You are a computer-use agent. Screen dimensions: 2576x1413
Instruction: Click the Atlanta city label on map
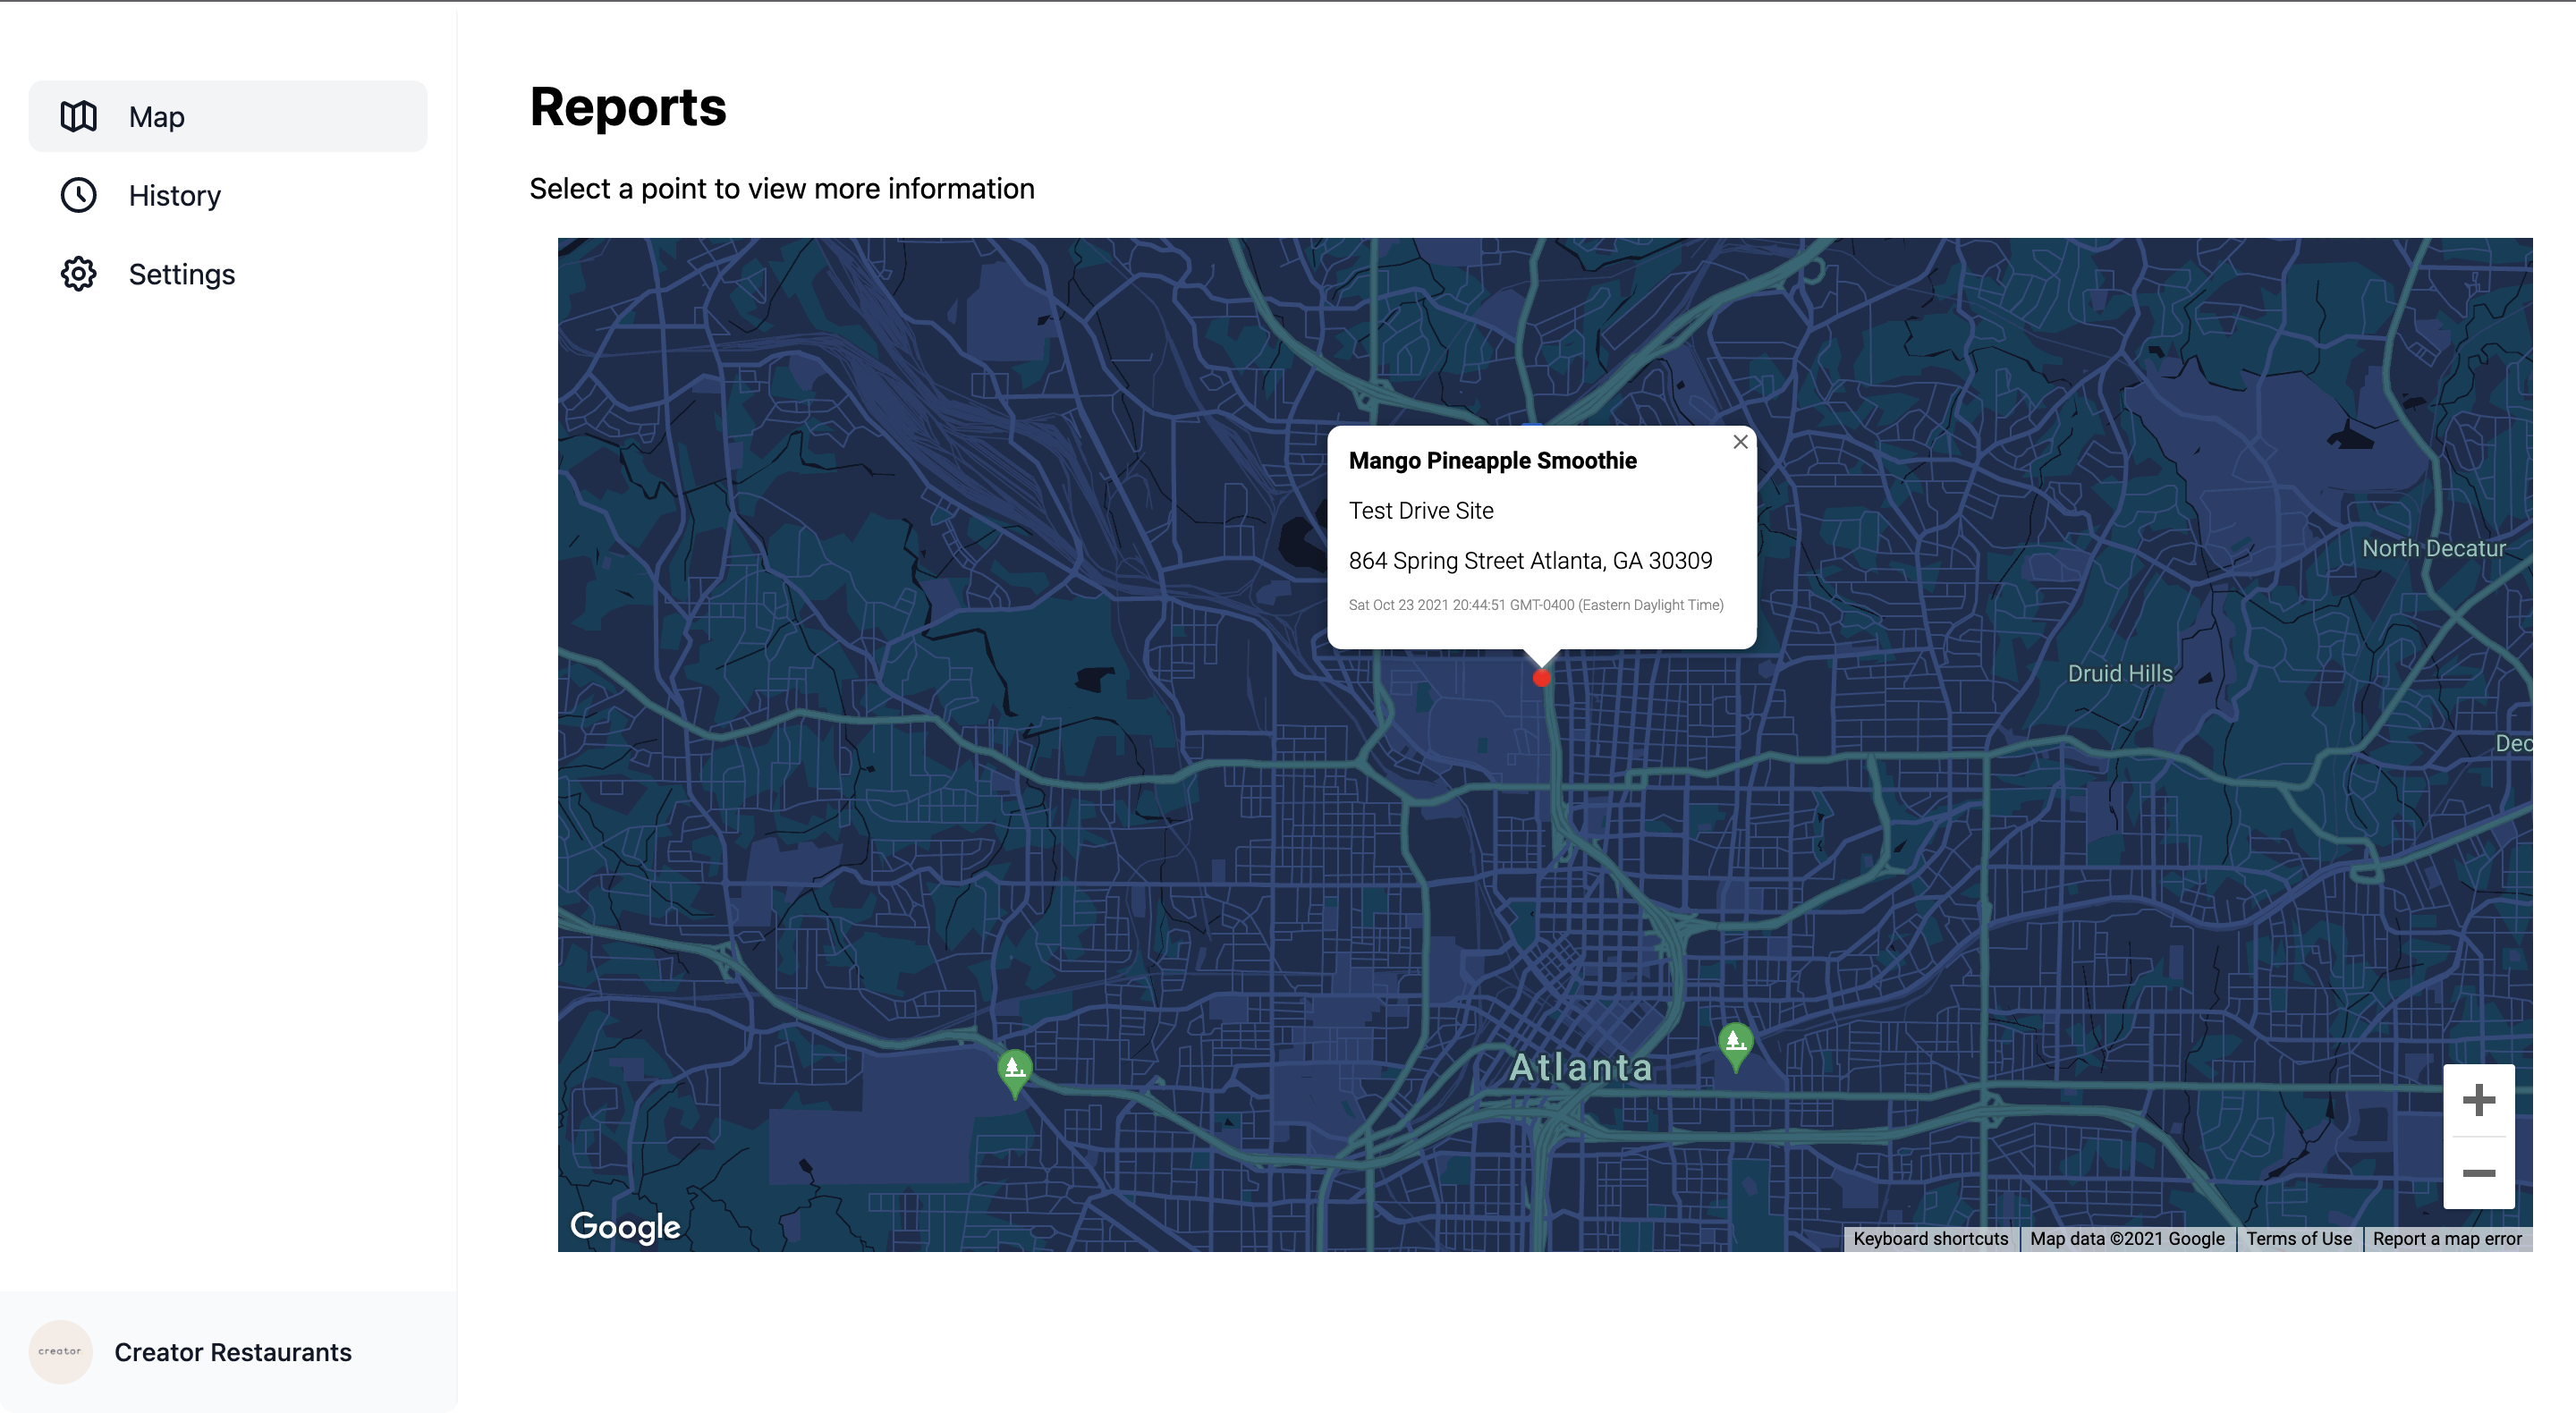(x=1580, y=1067)
